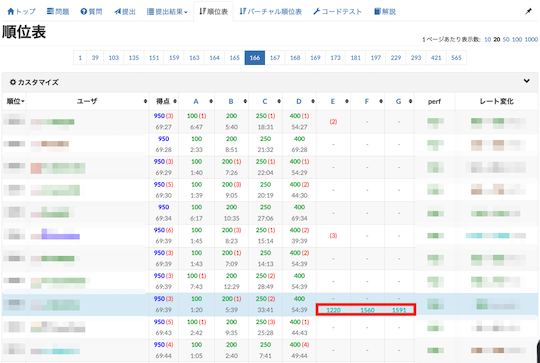Image resolution: width=540 pixels, height=363 pixels.
Task: Pin the navigation bar with the pushpin icon
Action: click(528, 12)
